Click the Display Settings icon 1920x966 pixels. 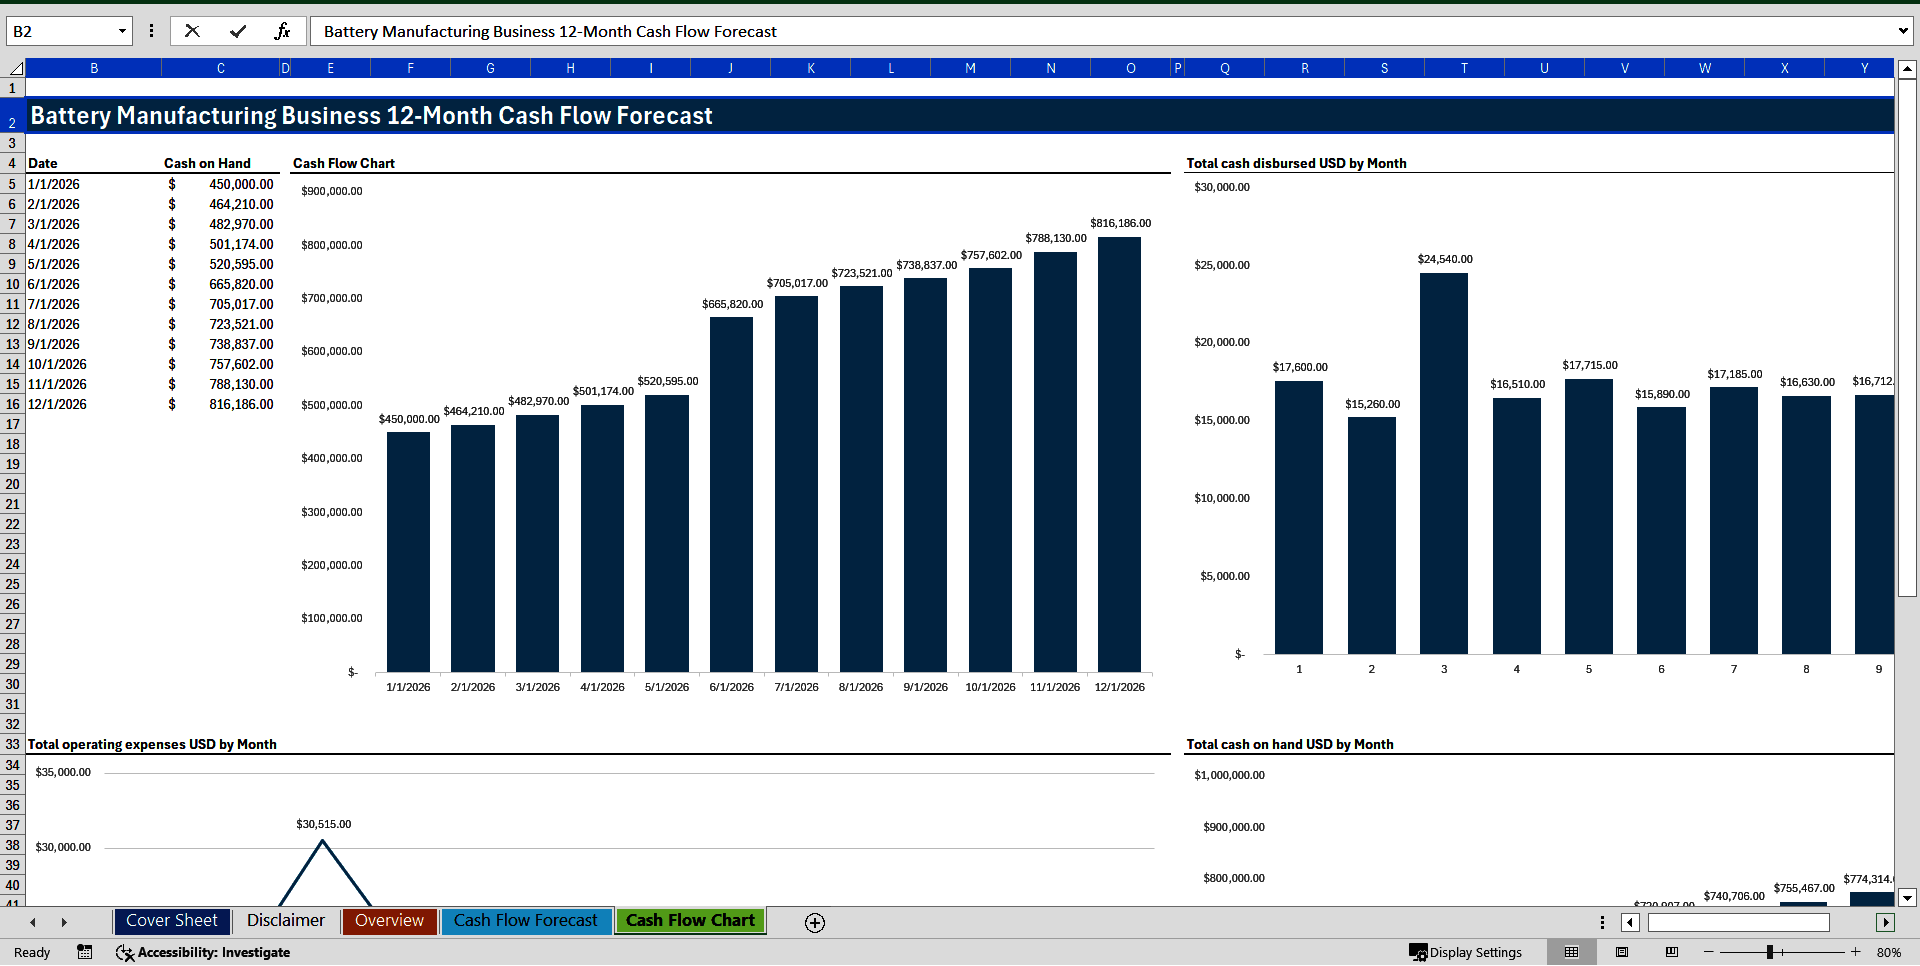click(x=1420, y=952)
